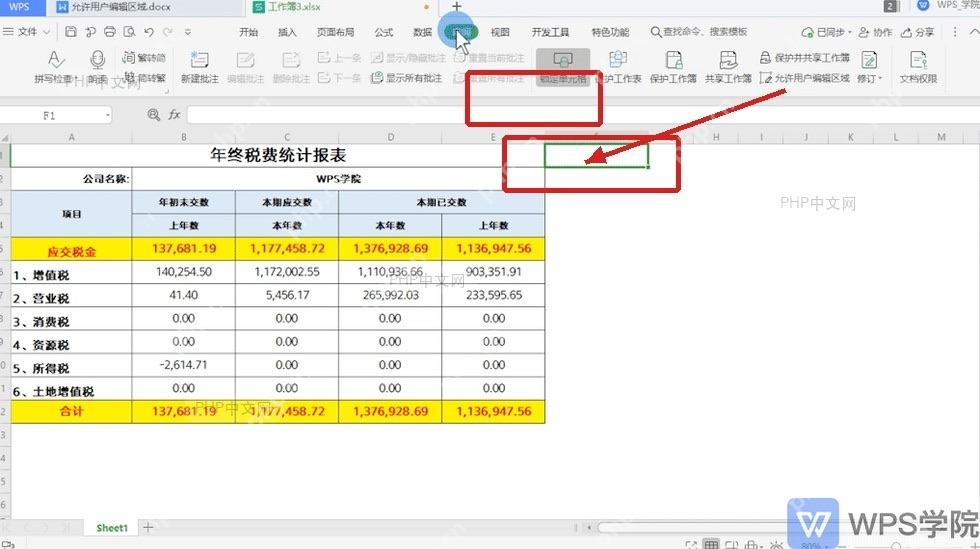Switch to the Formulas (公式) tab
The image size is (980, 549).
[383, 32]
